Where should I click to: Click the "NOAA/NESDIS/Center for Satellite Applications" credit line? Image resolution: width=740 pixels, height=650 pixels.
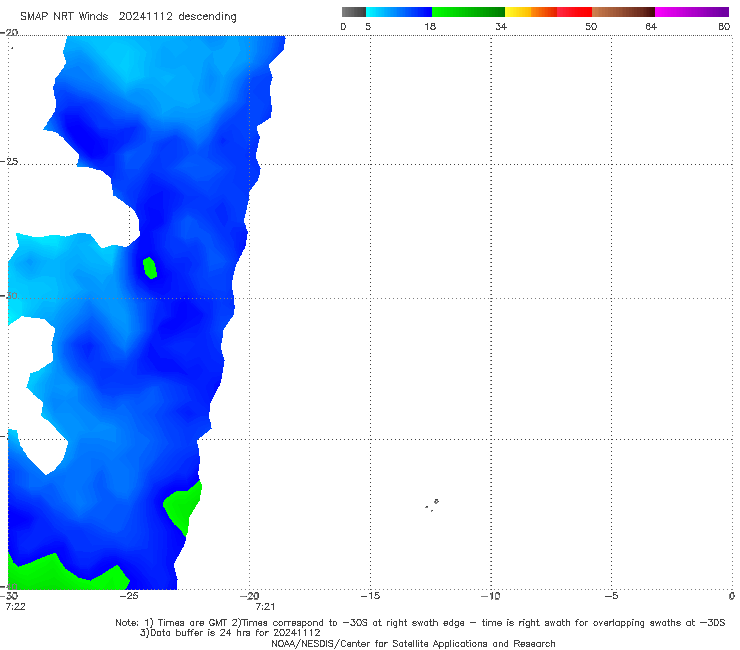pos(413,643)
